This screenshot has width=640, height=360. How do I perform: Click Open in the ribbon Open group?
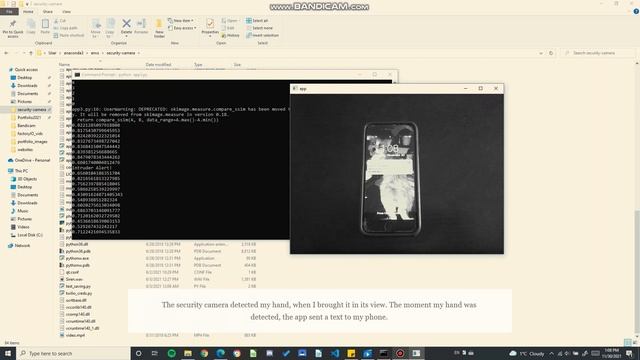point(230,20)
